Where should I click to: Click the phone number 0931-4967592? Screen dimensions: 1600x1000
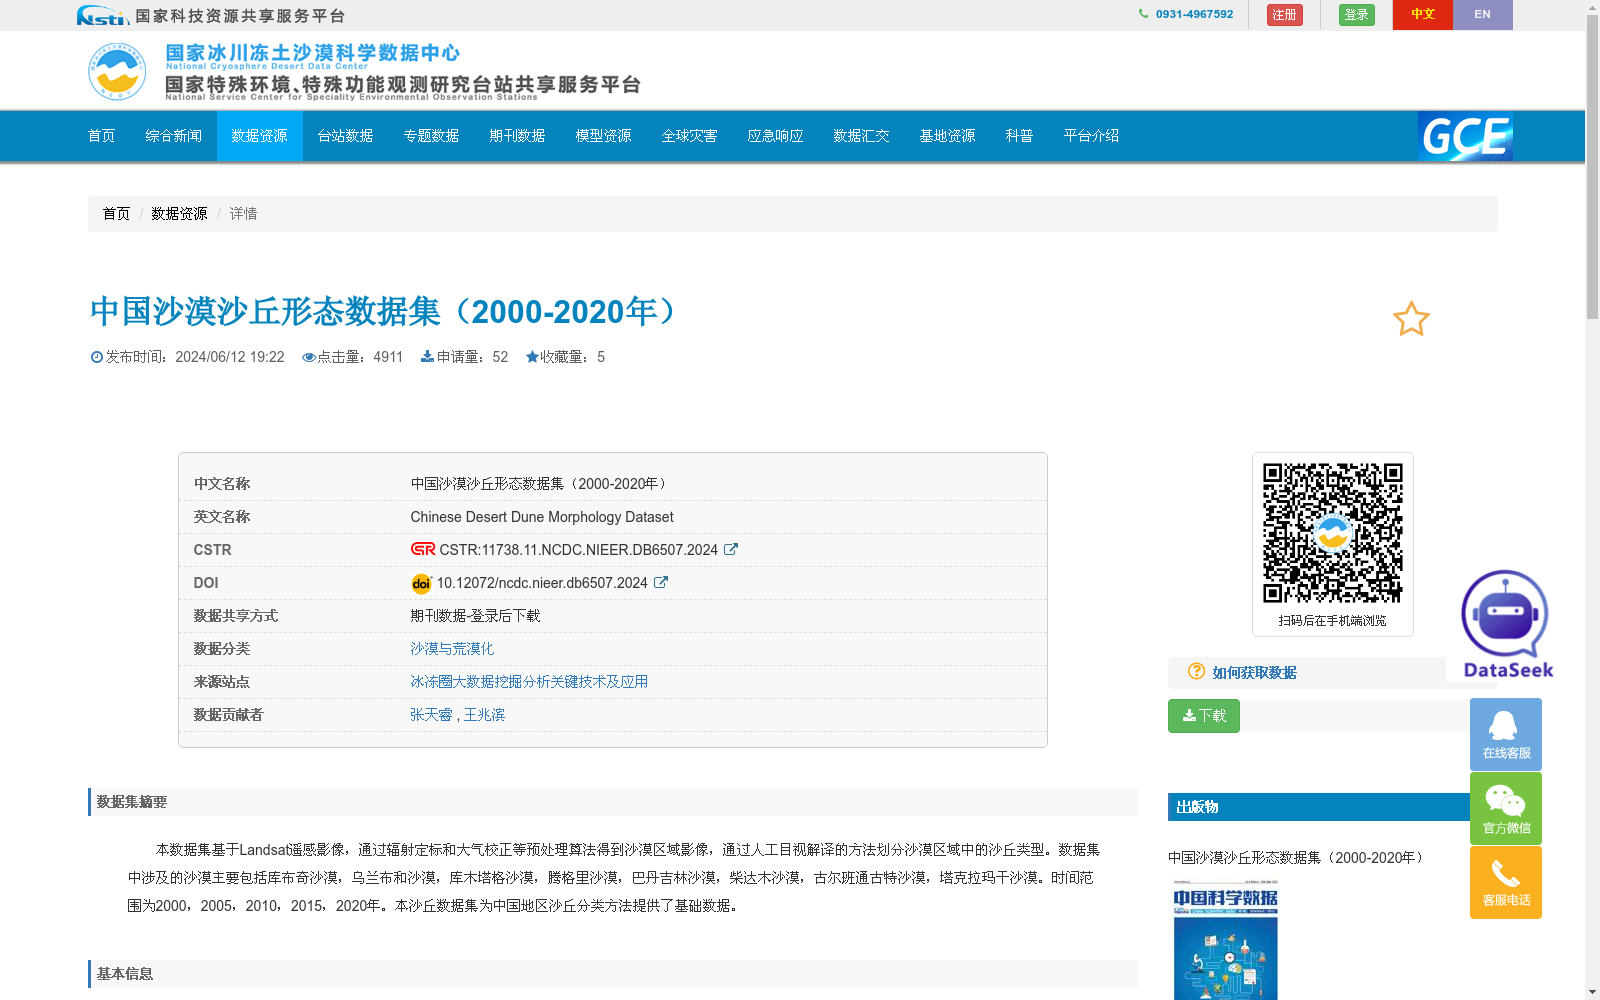pos(1194,14)
